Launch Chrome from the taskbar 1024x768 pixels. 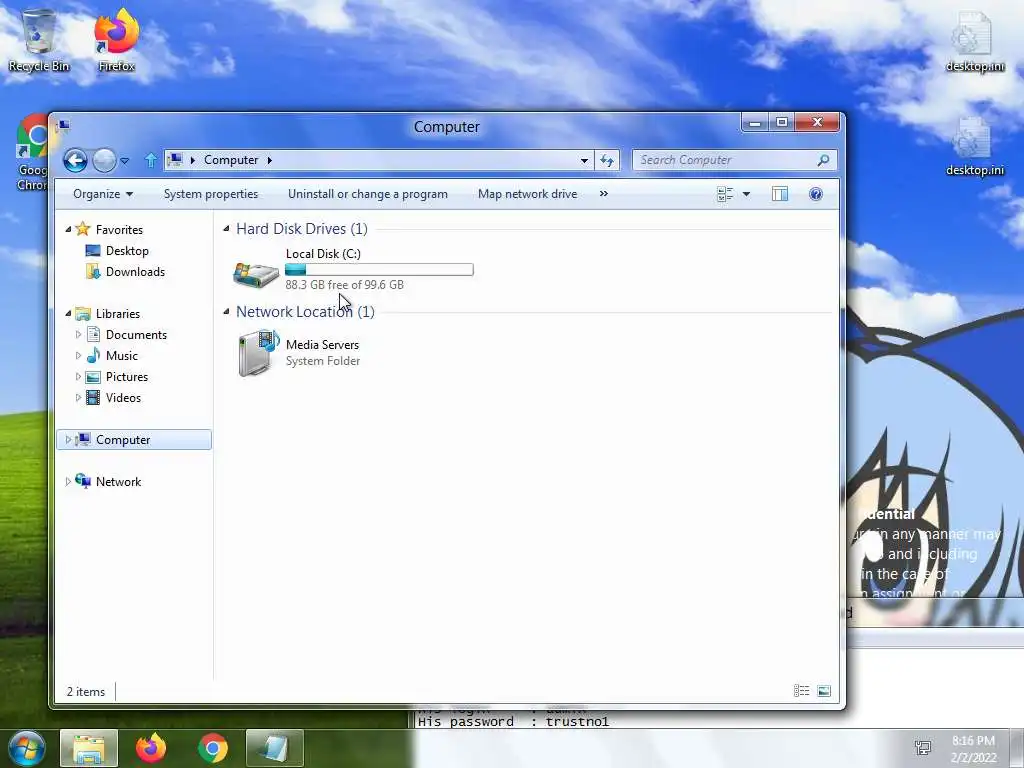213,748
